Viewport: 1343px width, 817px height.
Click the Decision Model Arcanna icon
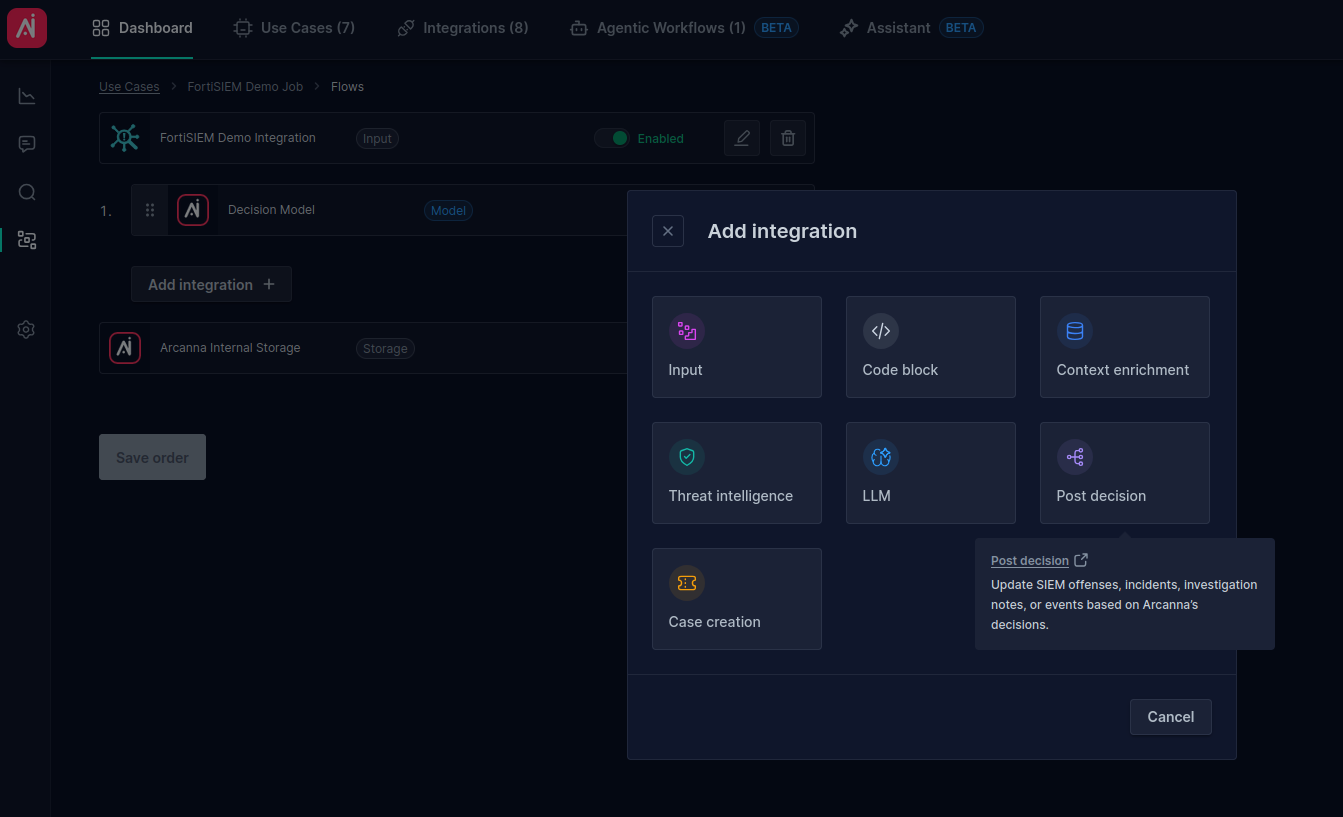(193, 210)
